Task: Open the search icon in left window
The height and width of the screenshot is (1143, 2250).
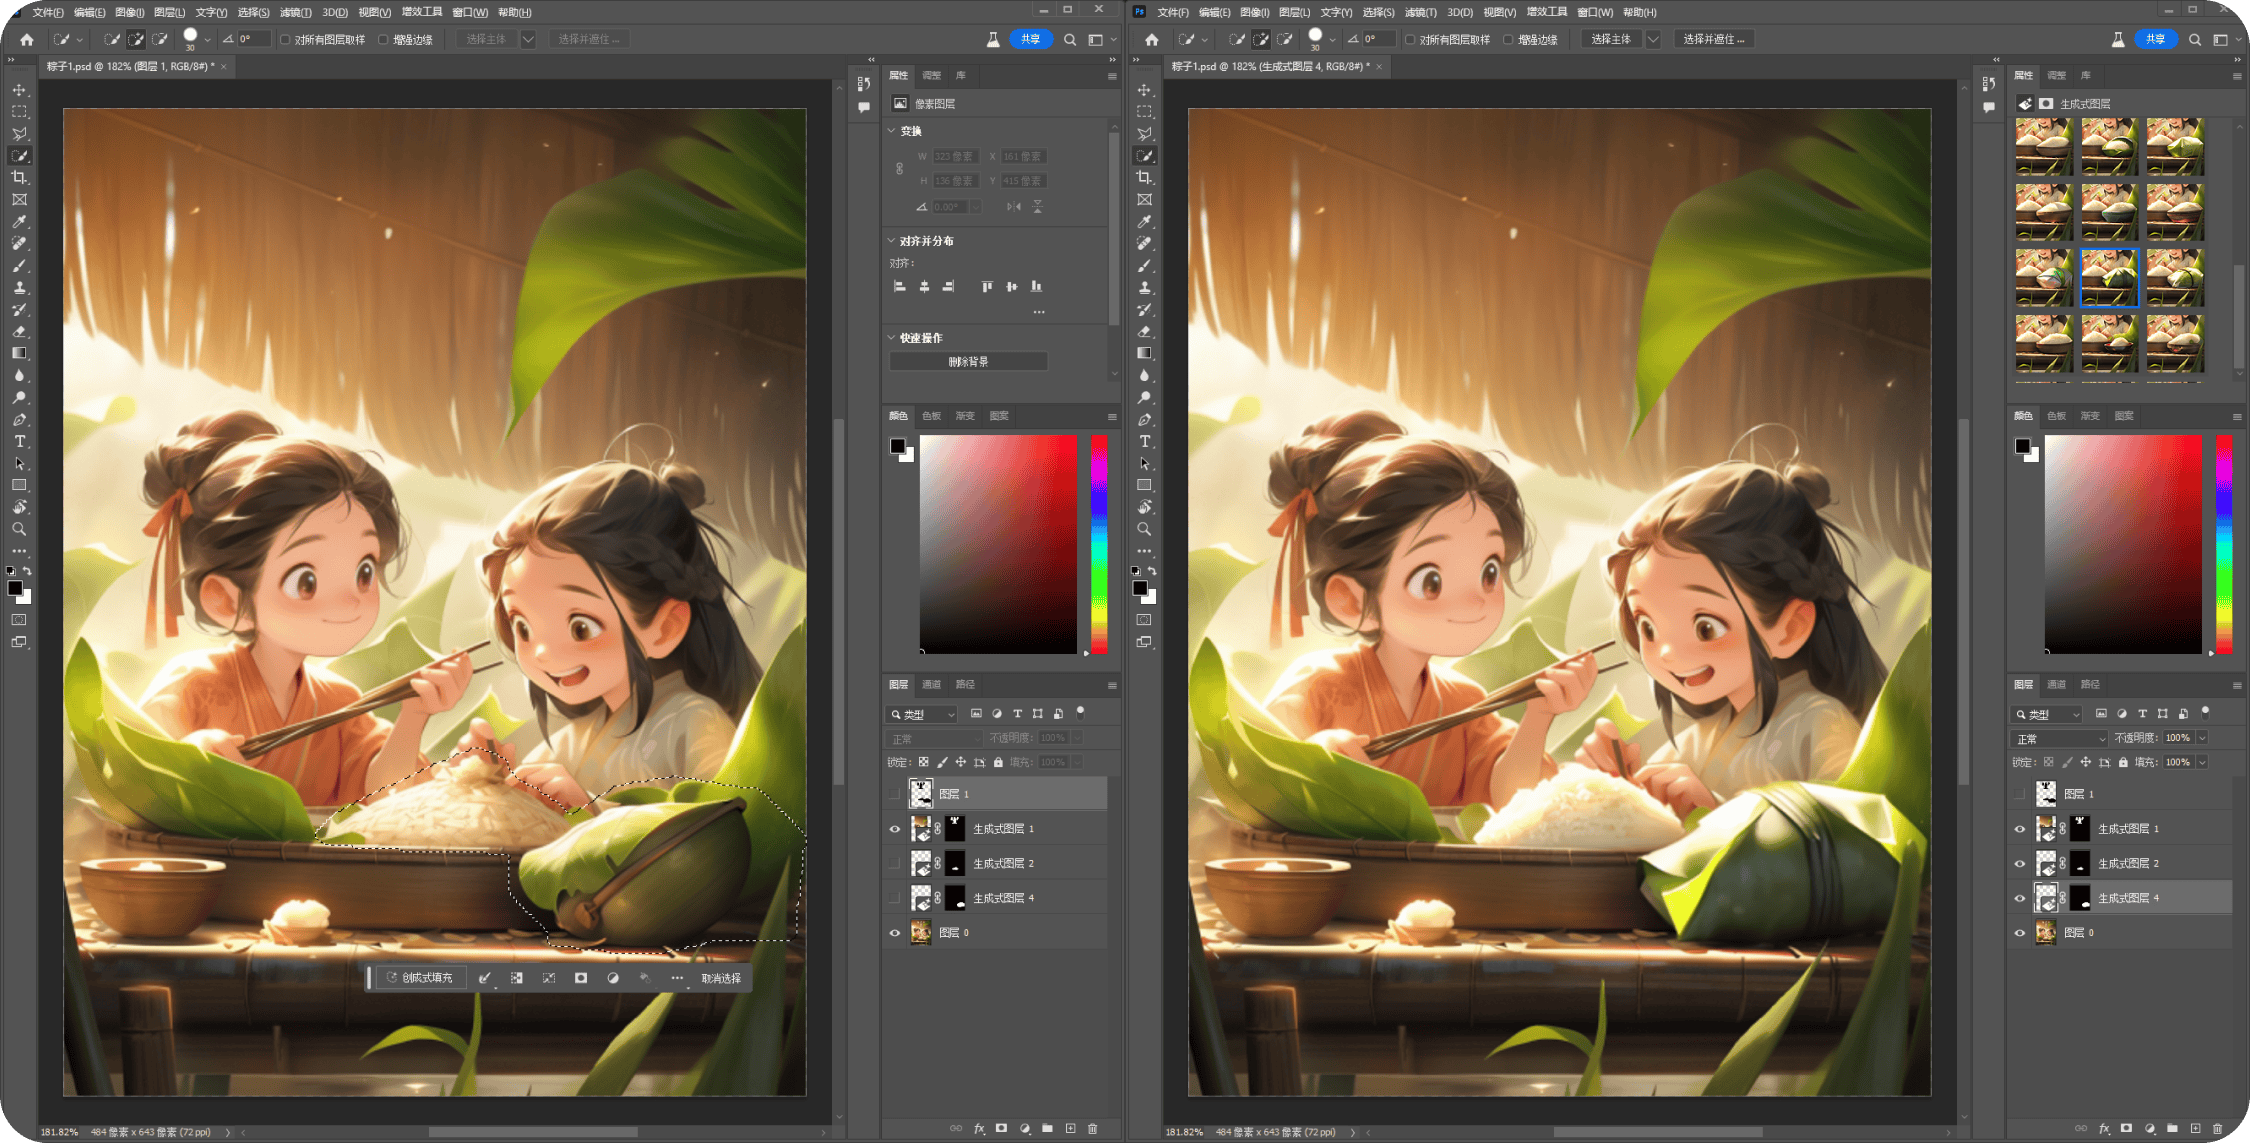Action: [1070, 40]
